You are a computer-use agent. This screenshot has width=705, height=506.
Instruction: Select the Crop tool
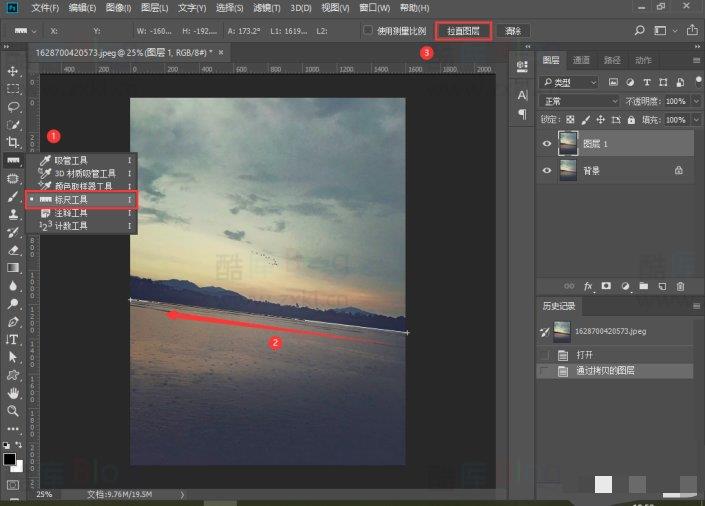coord(14,142)
